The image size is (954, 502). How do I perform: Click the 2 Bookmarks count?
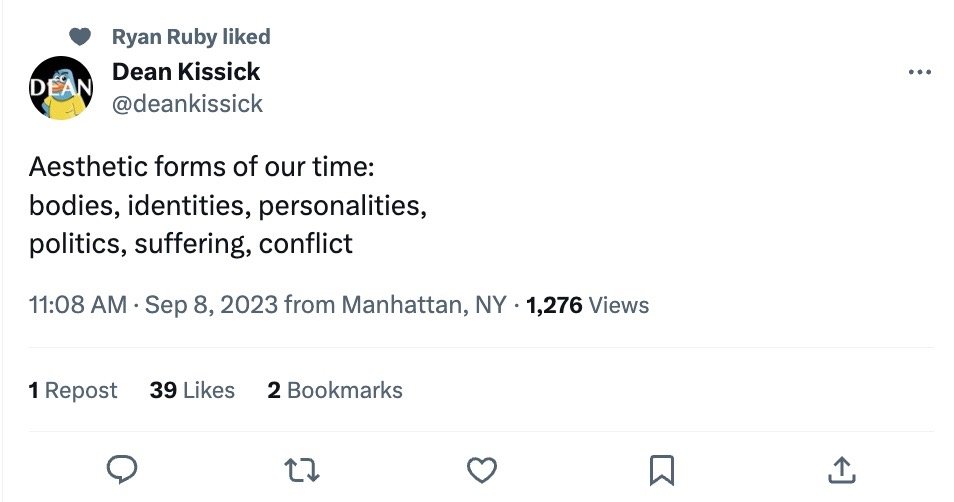click(334, 390)
